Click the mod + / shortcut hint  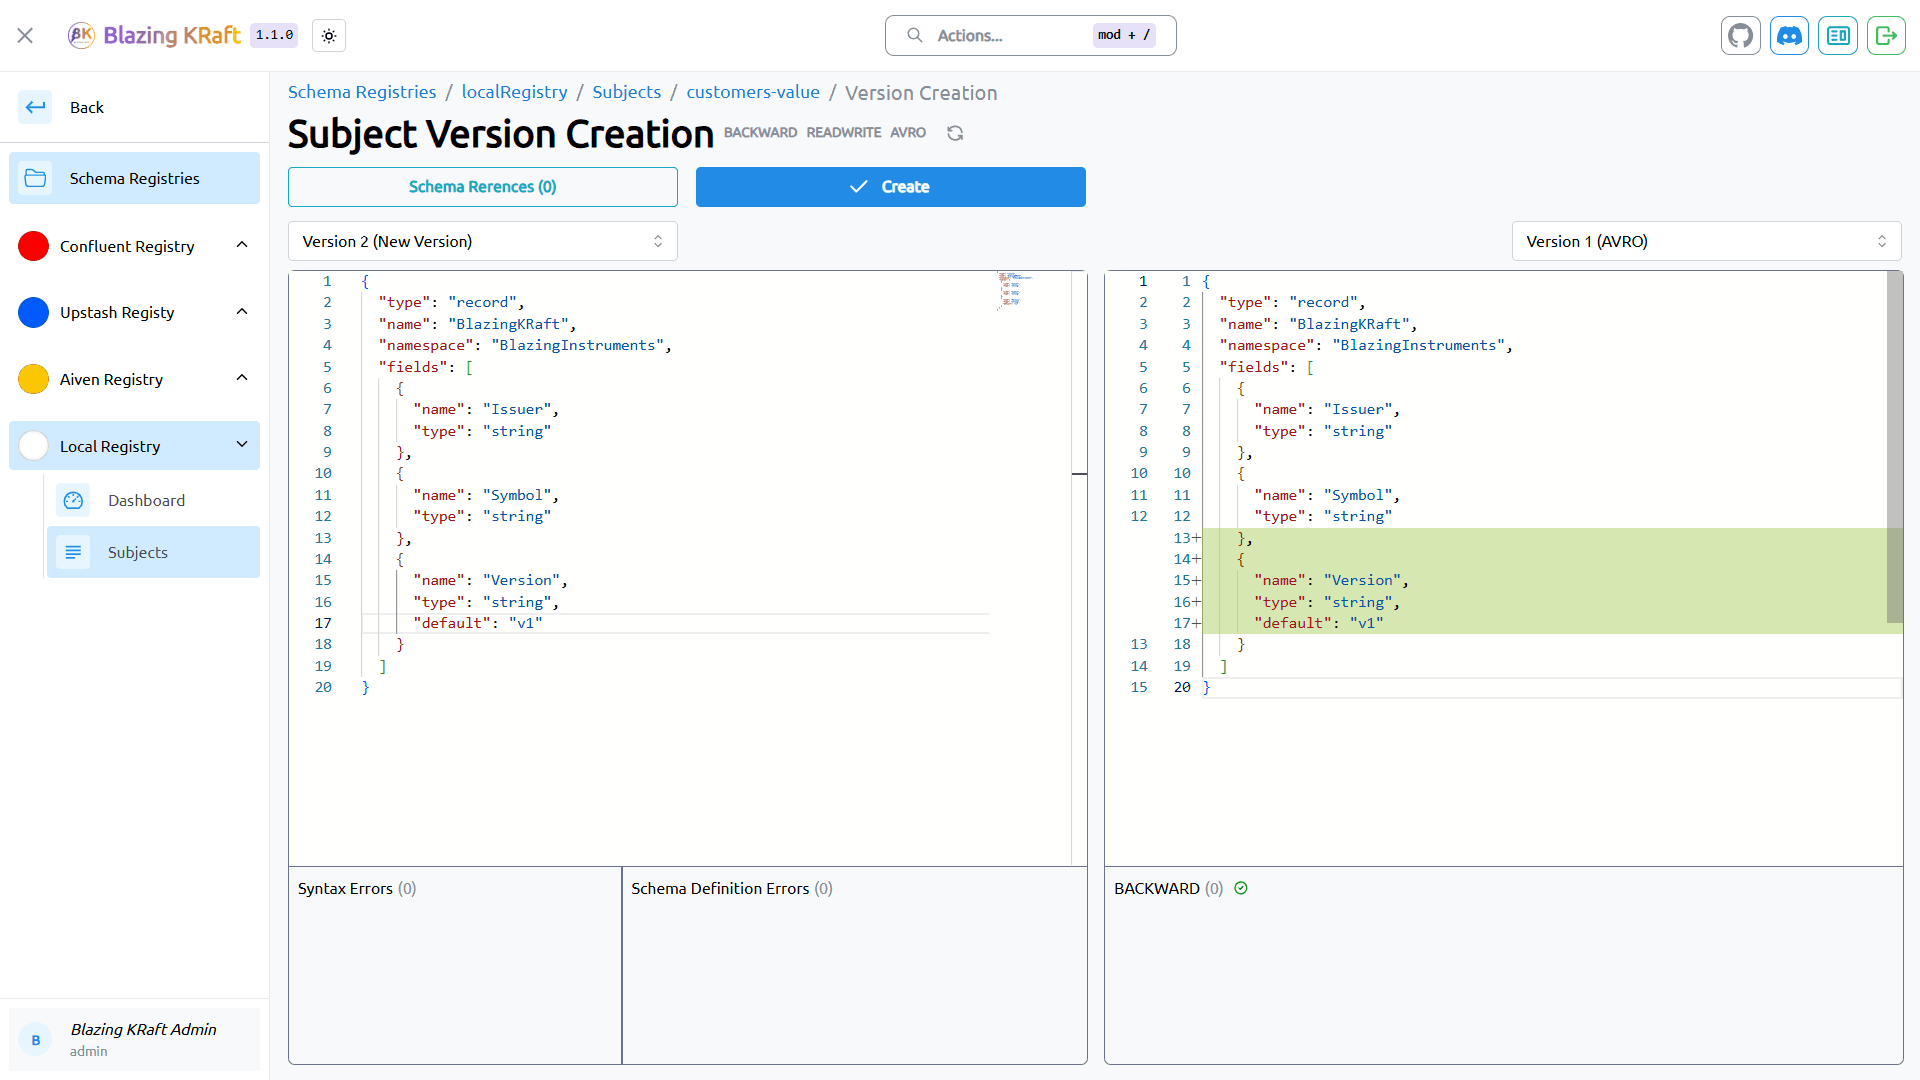1124,35
